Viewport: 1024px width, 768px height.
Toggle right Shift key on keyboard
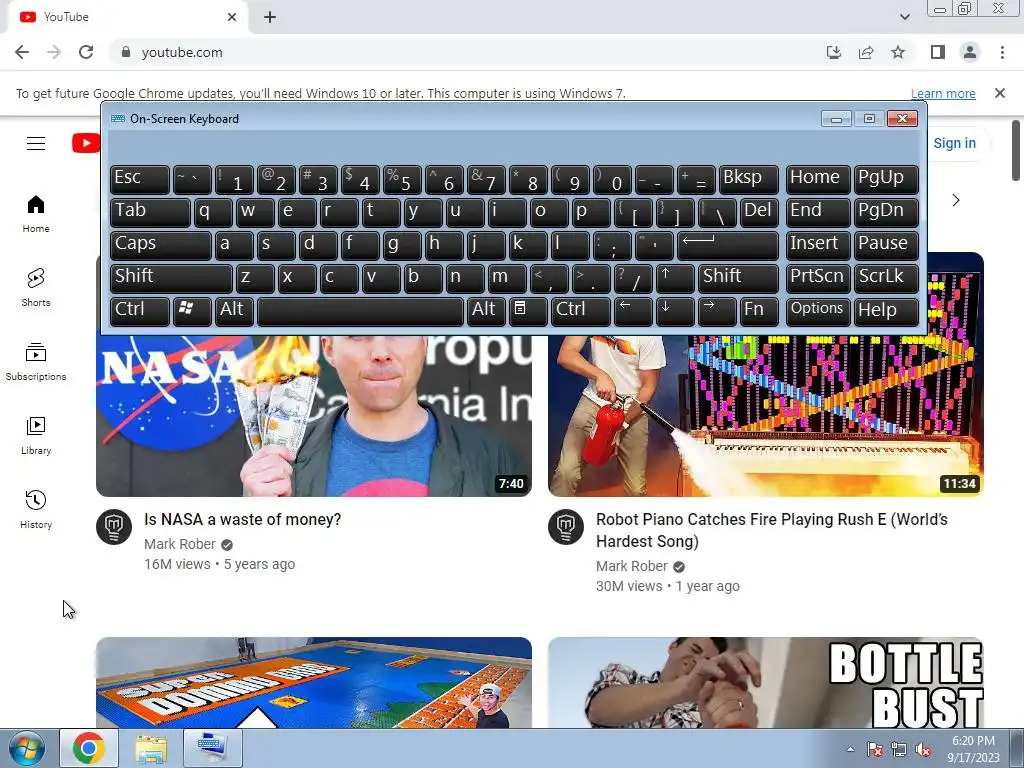pos(738,278)
